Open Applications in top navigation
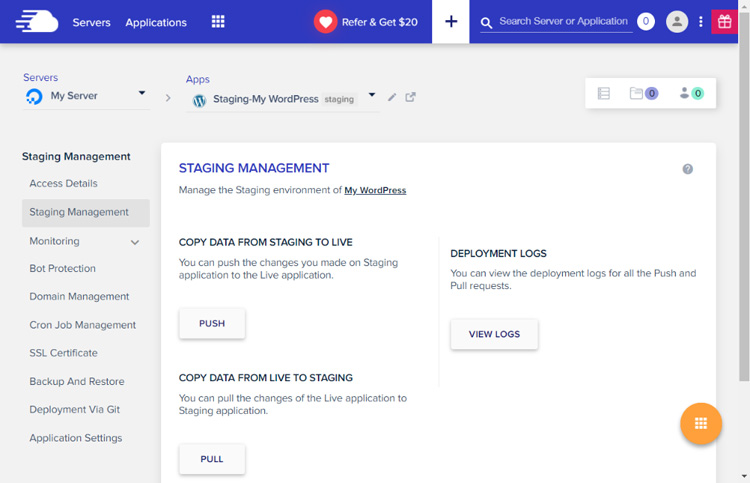Viewport: 750px width, 483px height. pos(156,22)
